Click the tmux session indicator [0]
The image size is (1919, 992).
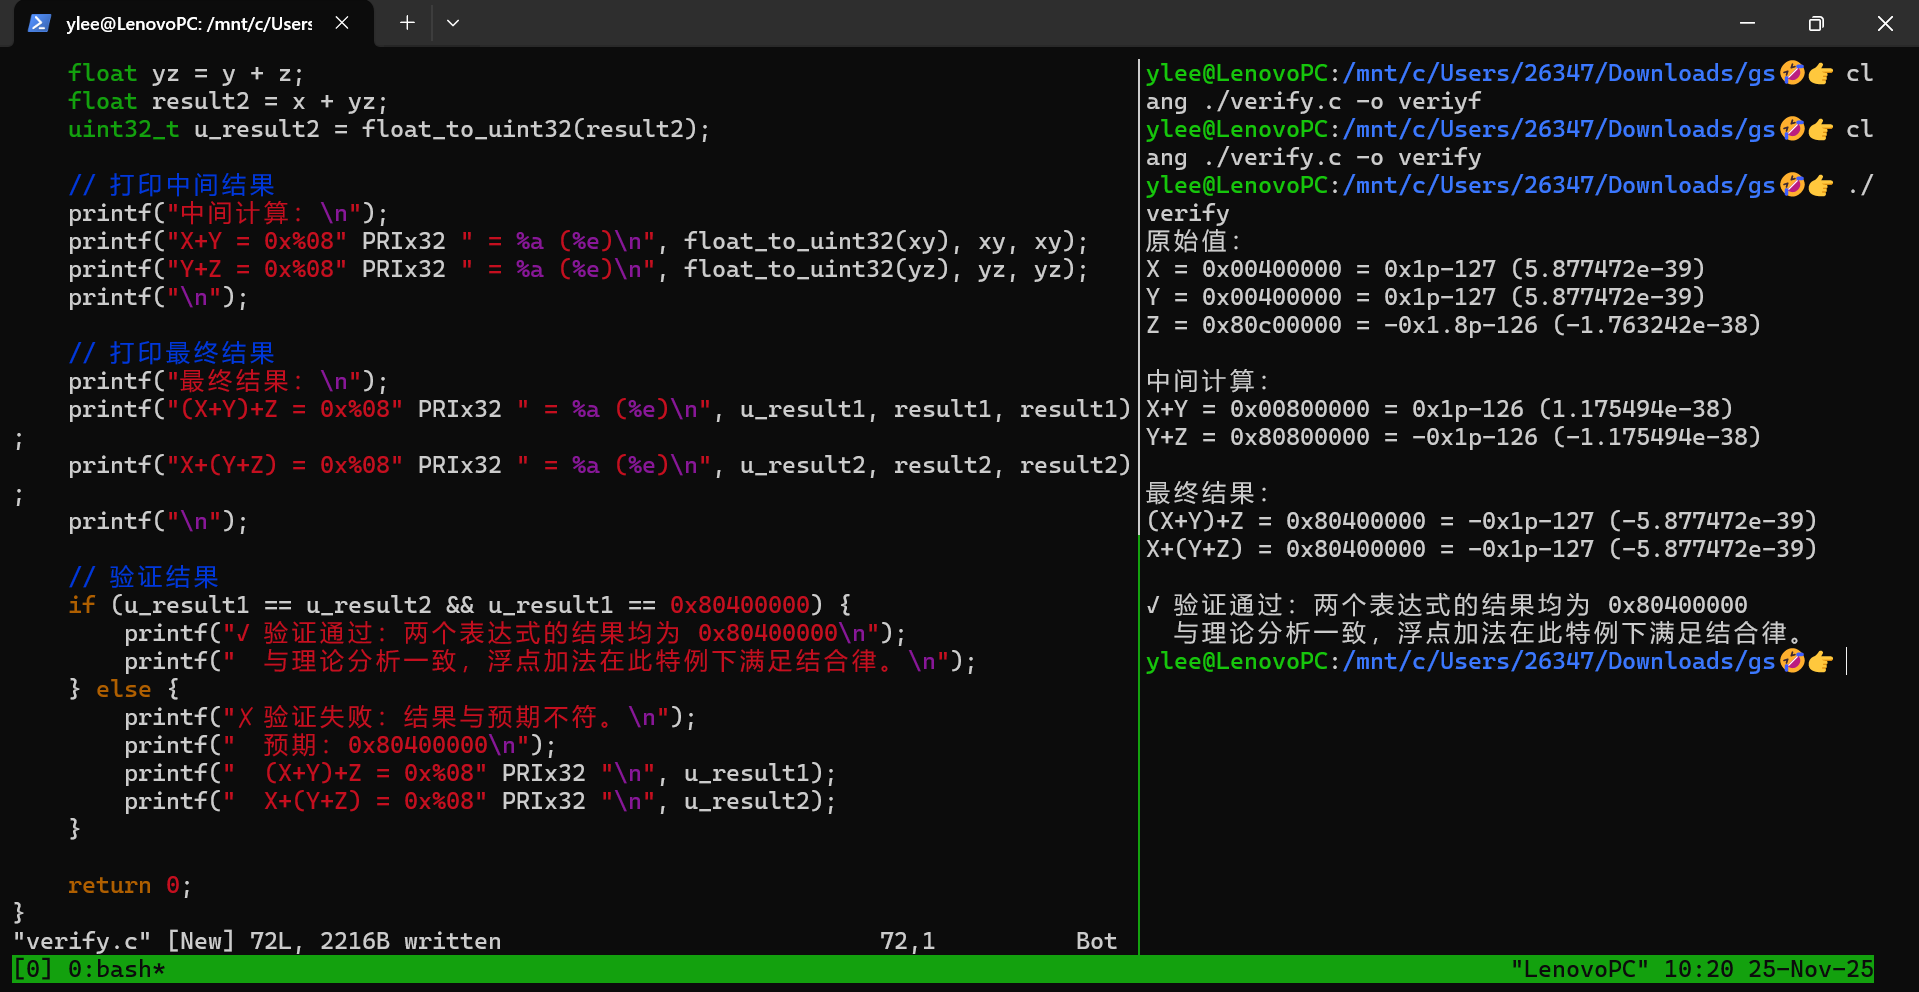[32, 969]
